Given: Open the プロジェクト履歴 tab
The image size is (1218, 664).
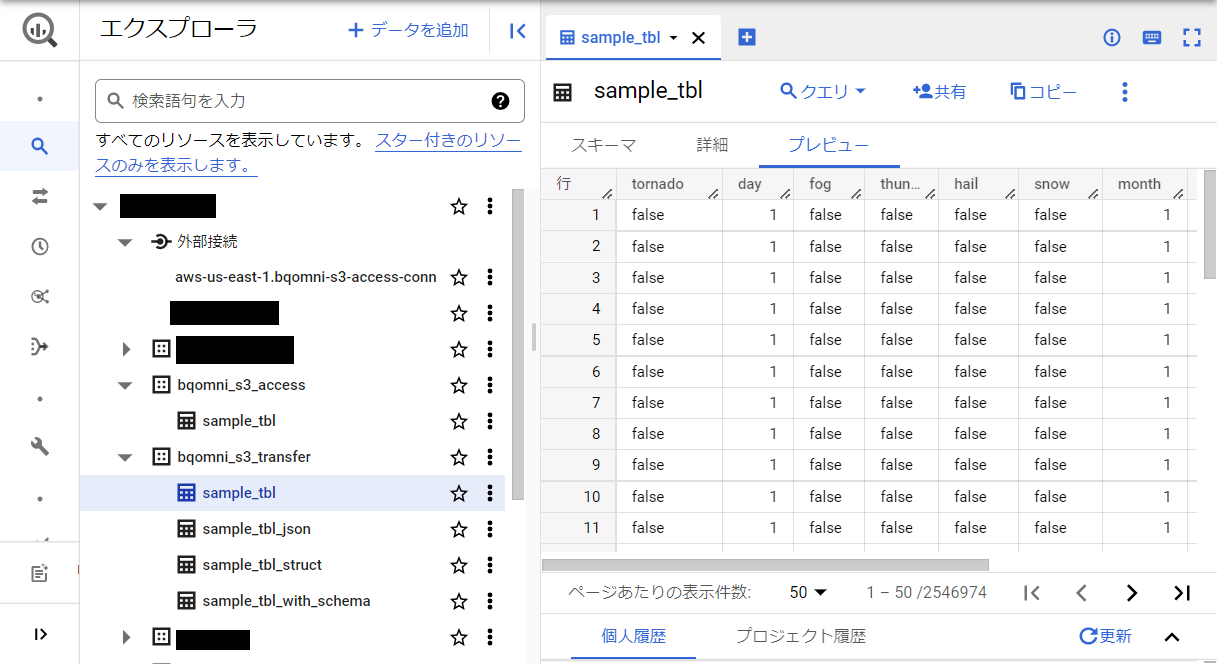Looking at the screenshot, I should pyautogui.click(x=801, y=637).
